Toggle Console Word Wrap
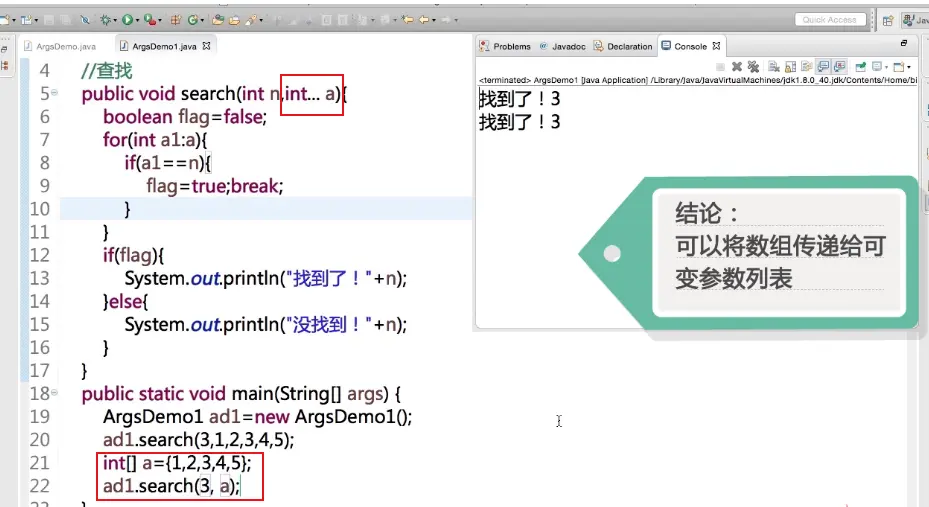 (x=806, y=67)
